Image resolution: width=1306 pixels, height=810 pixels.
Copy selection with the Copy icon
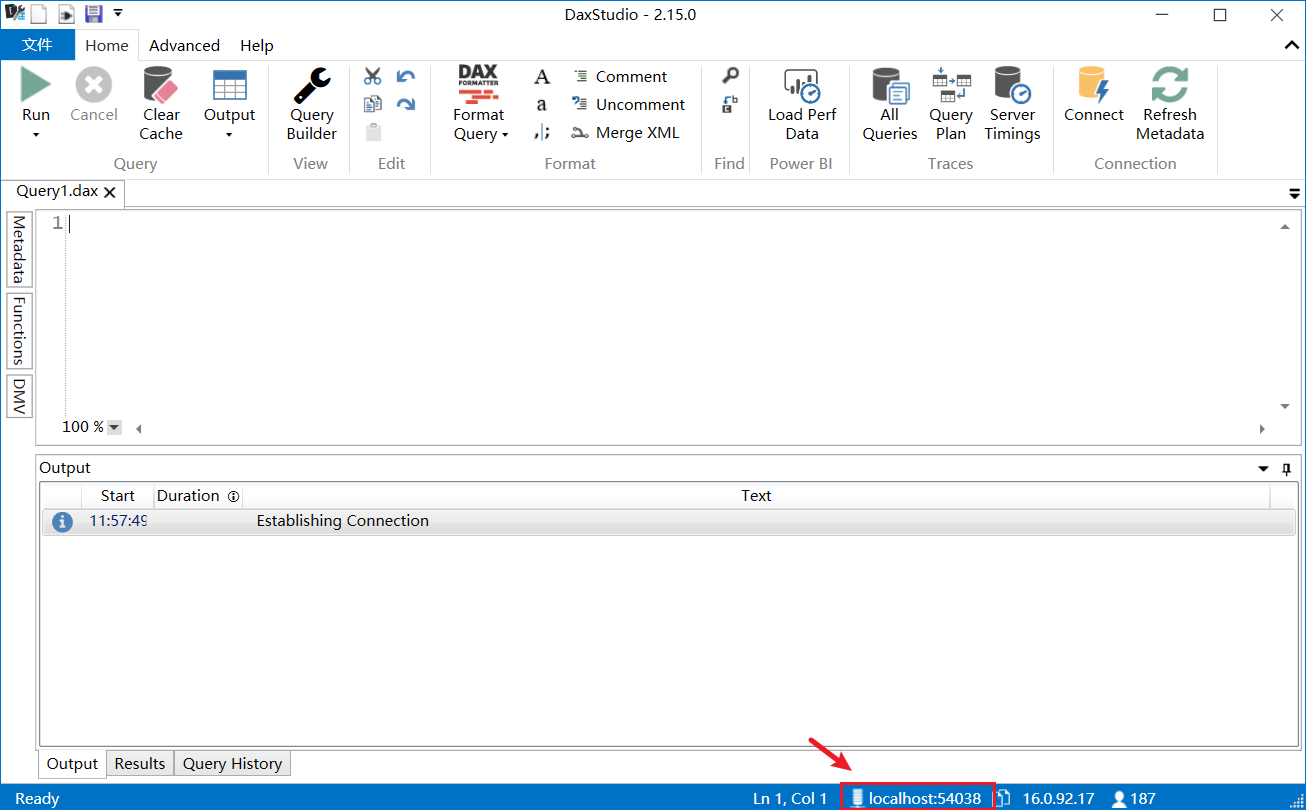(x=373, y=104)
